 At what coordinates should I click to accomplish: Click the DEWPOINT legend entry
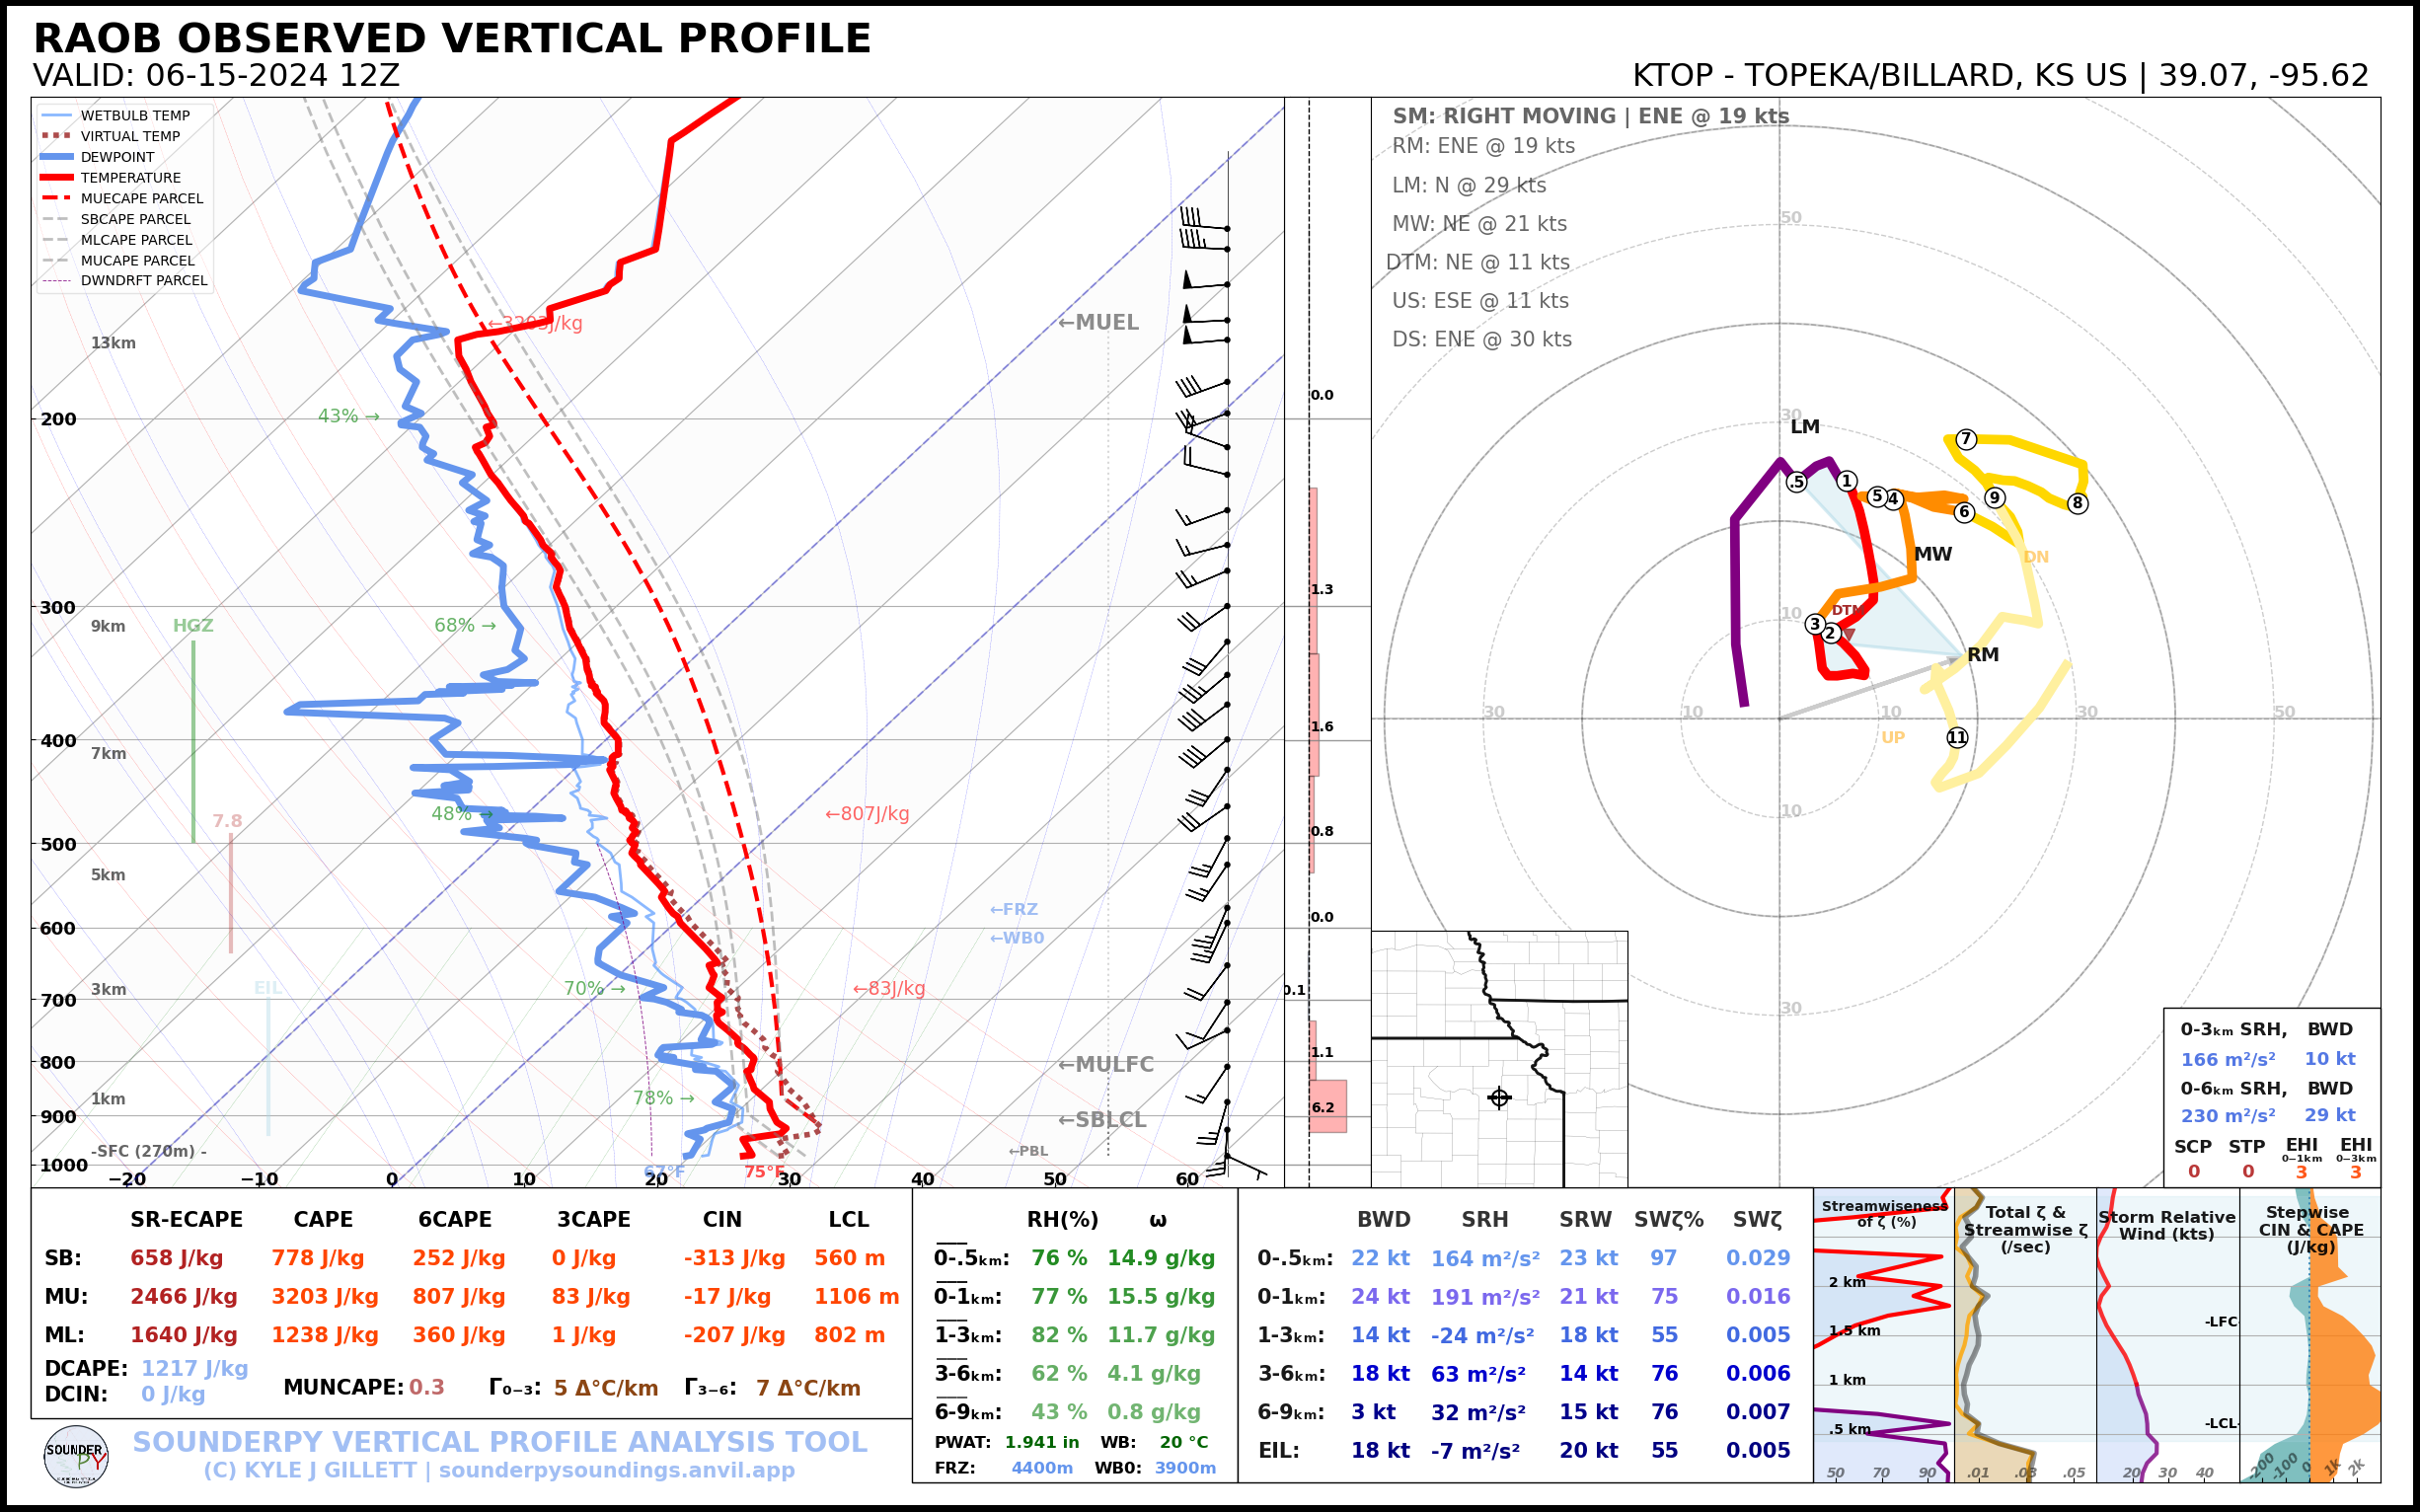click(117, 157)
